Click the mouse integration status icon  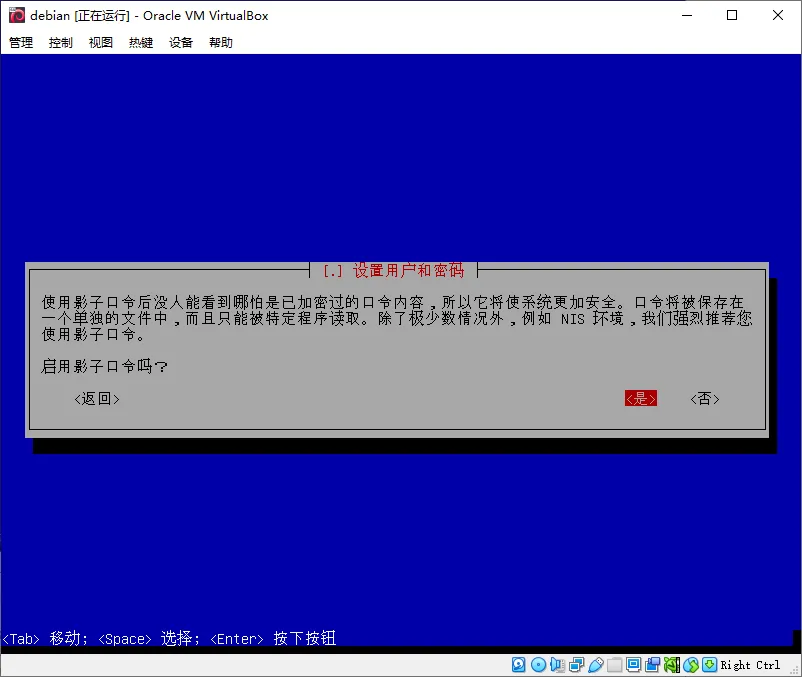click(x=691, y=665)
